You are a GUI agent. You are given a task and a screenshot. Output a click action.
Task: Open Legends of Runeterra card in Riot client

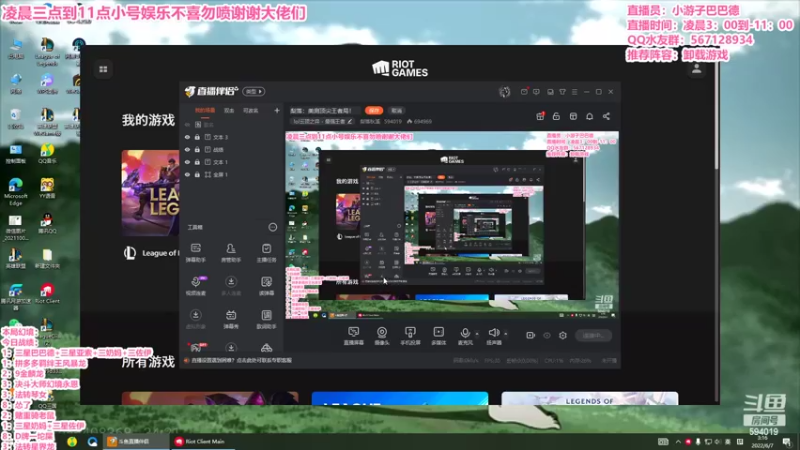click(590, 398)
